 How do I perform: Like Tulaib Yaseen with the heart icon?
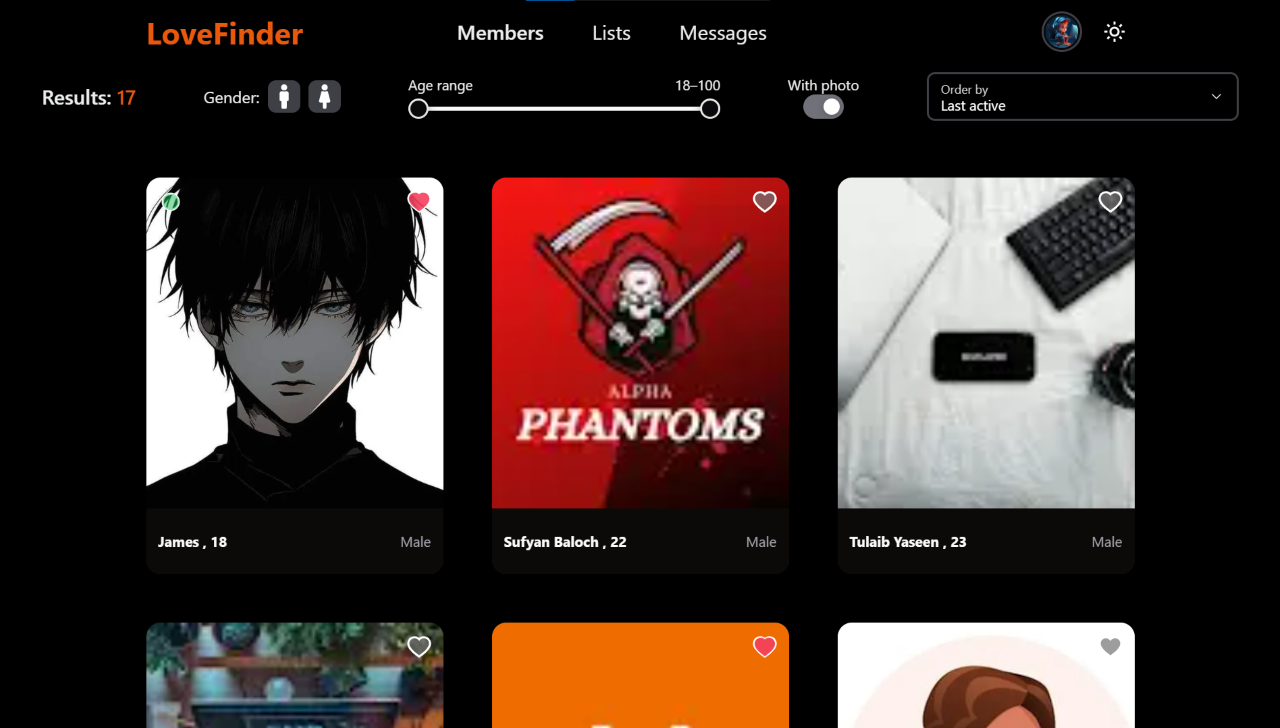point(1110,202)
